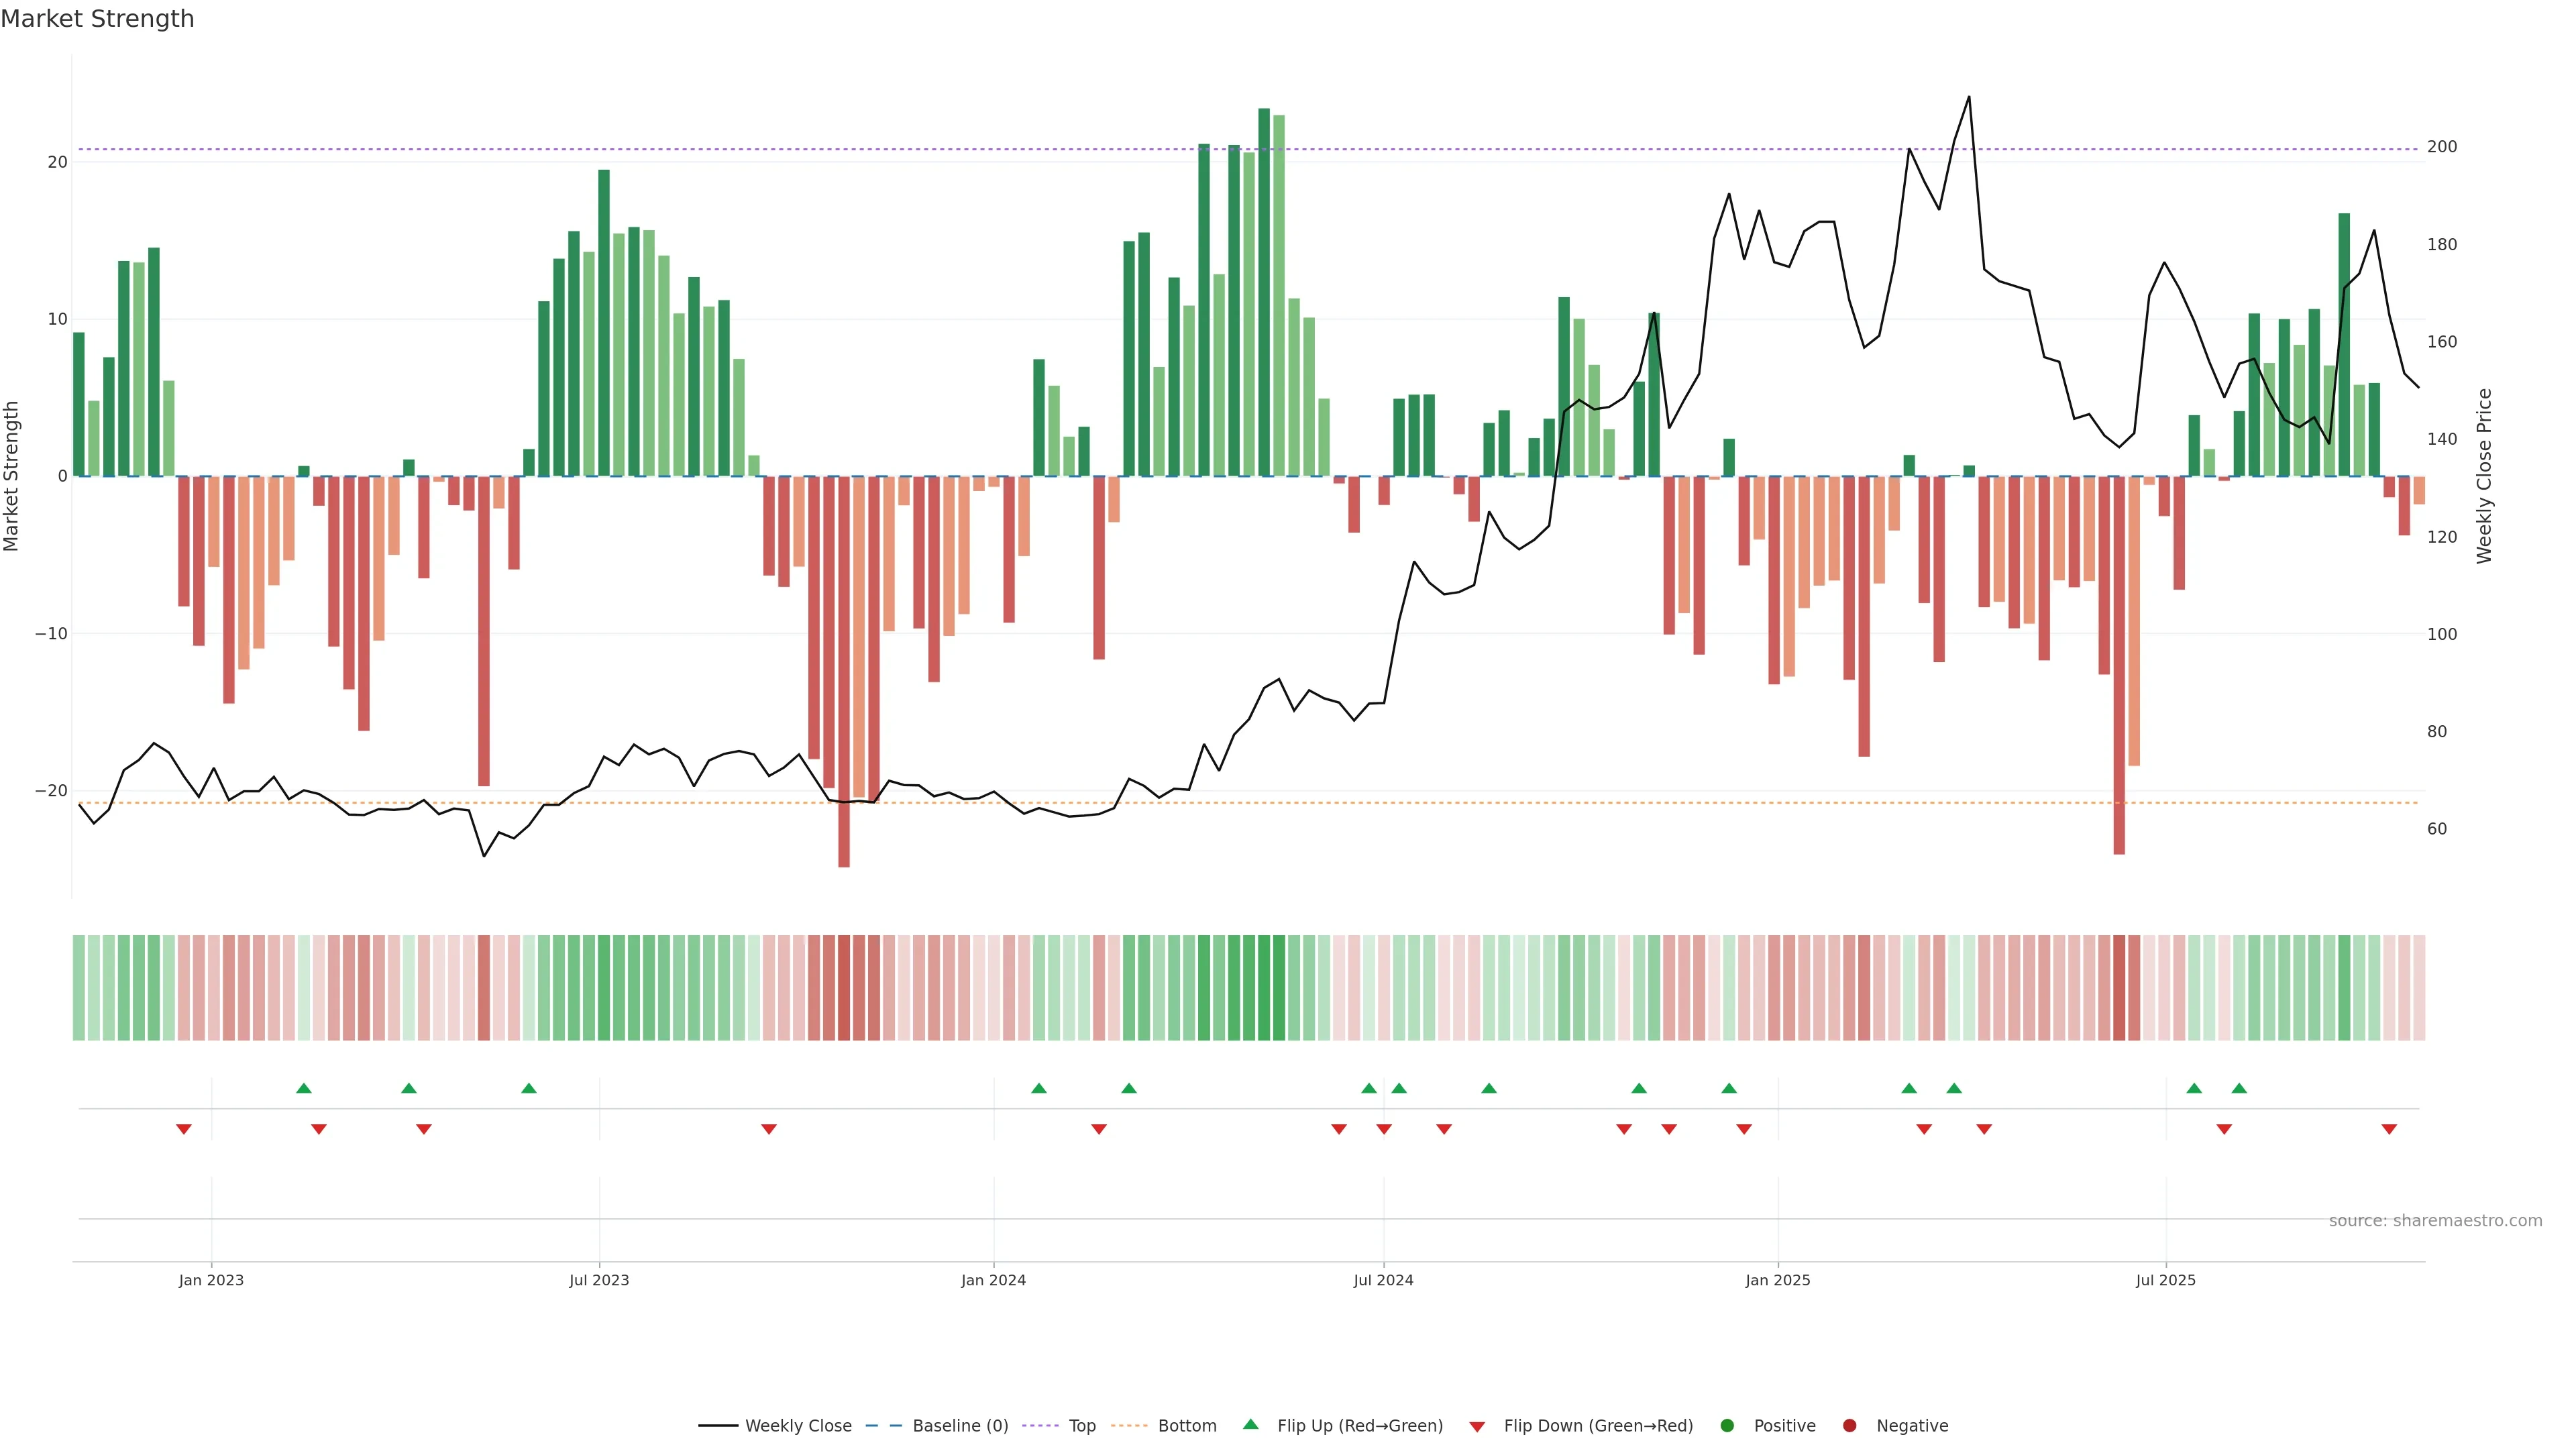Click the first green cell in the heatmap strip
2576x1449 pixels.
[79, 987]
